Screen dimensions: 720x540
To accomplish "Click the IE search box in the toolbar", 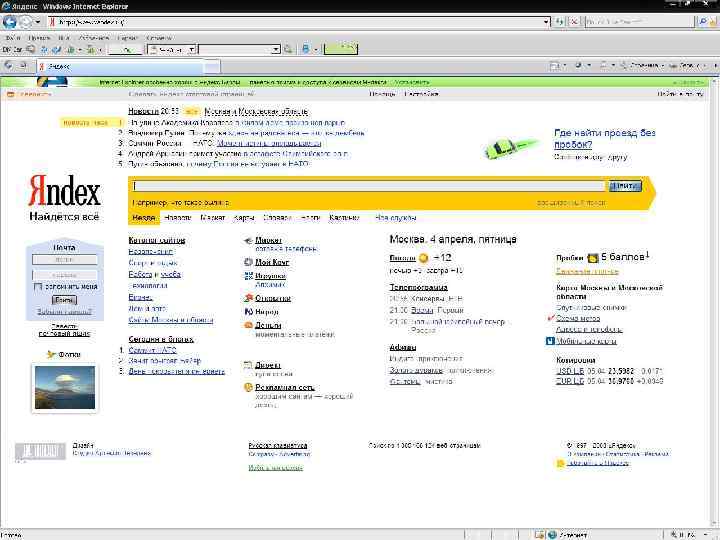I will click(638, 22).
